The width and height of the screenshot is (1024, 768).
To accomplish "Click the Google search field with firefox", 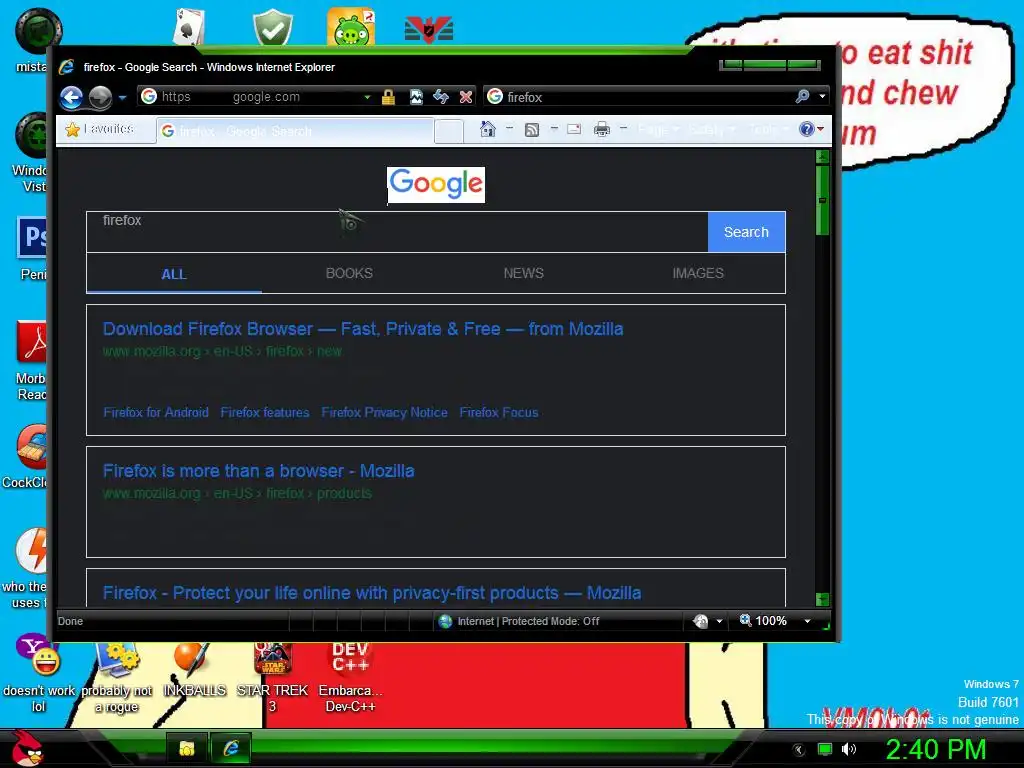I will [397, 232].
